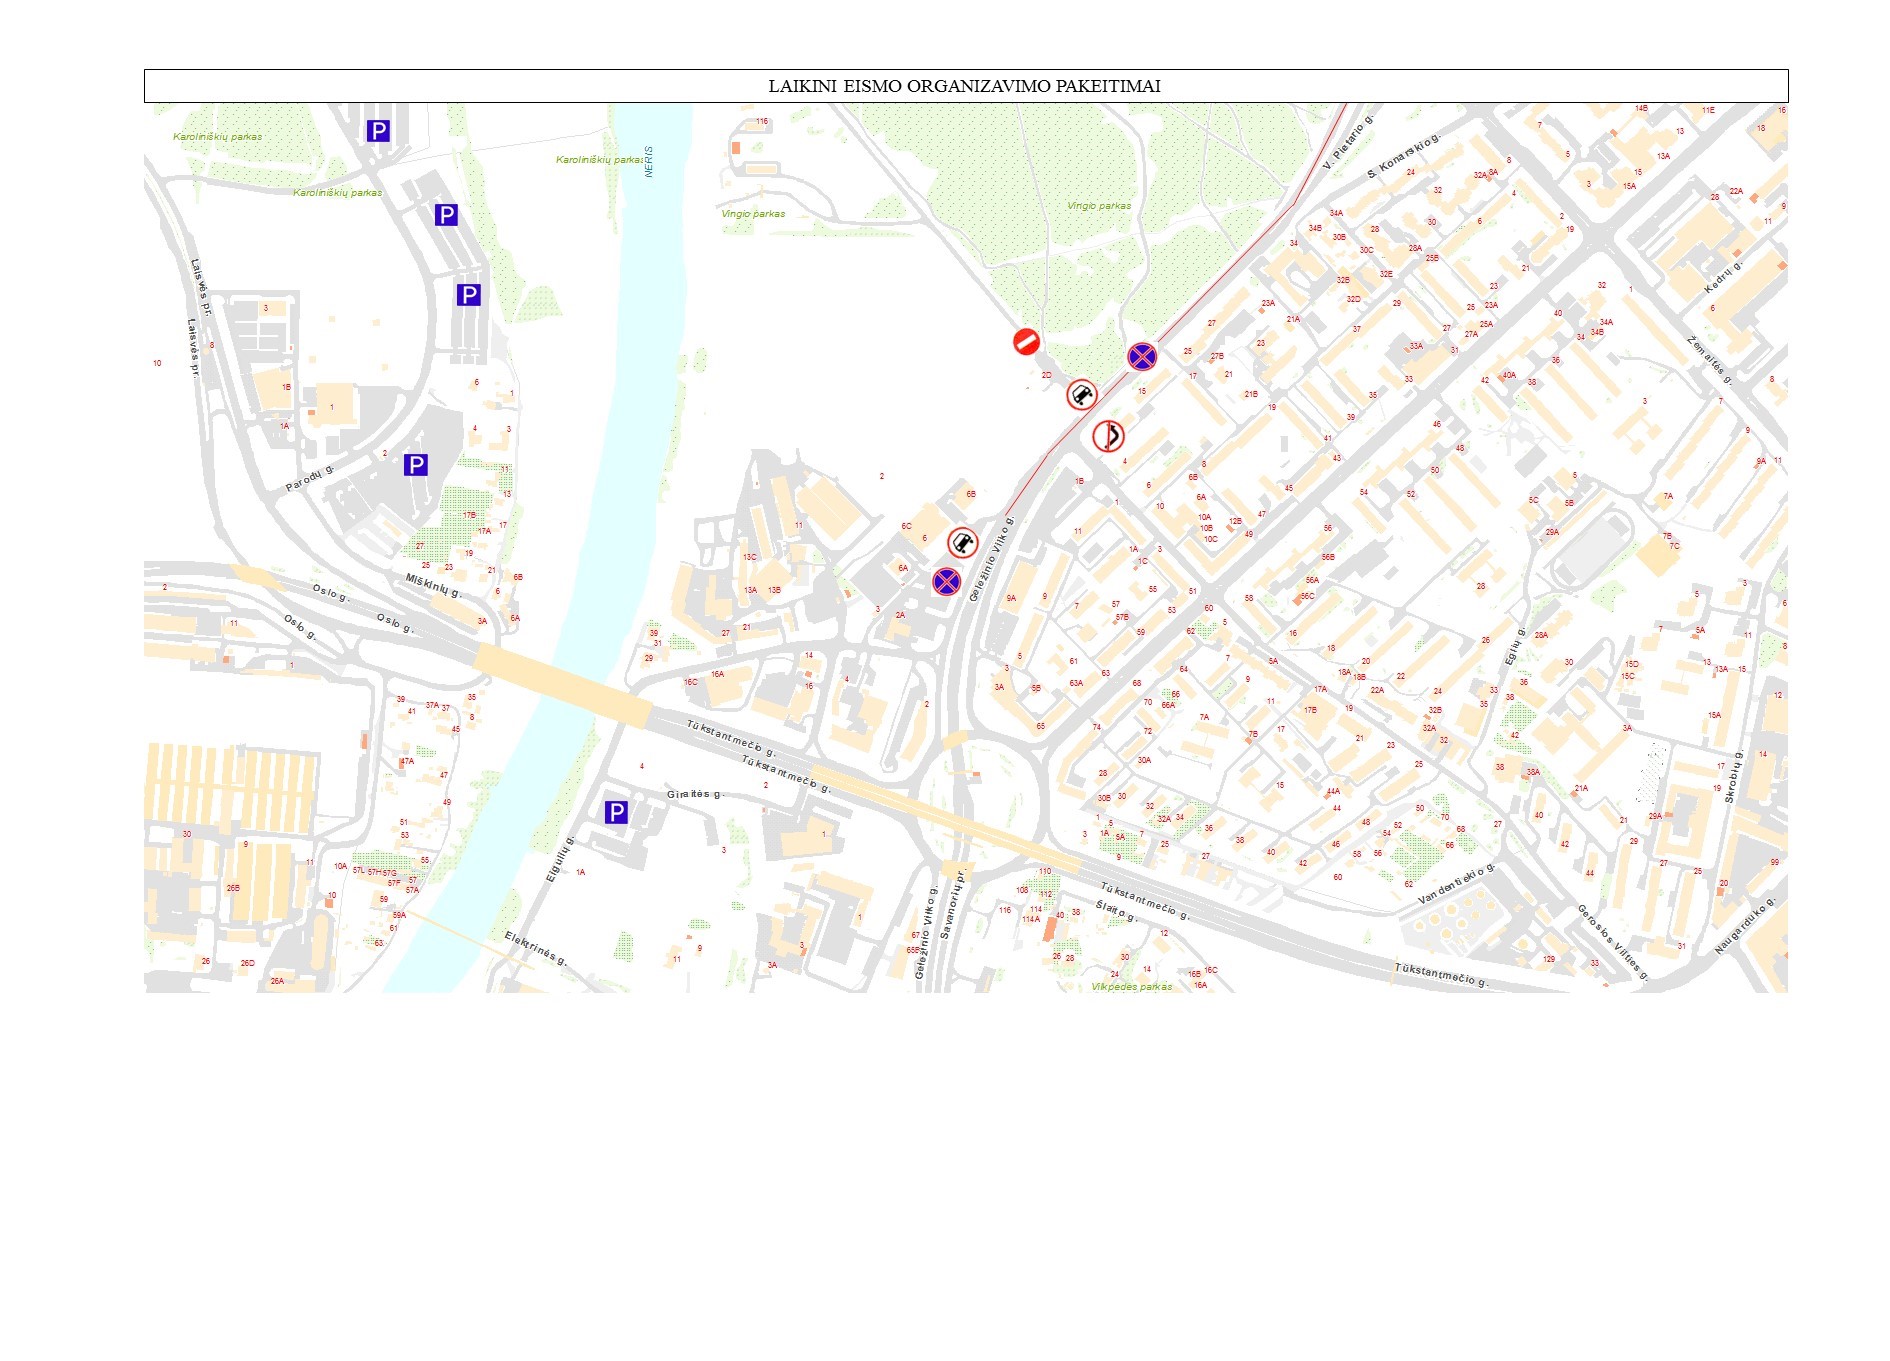
Task: Click the Parodų g. street label
Action: coord(310,478)
